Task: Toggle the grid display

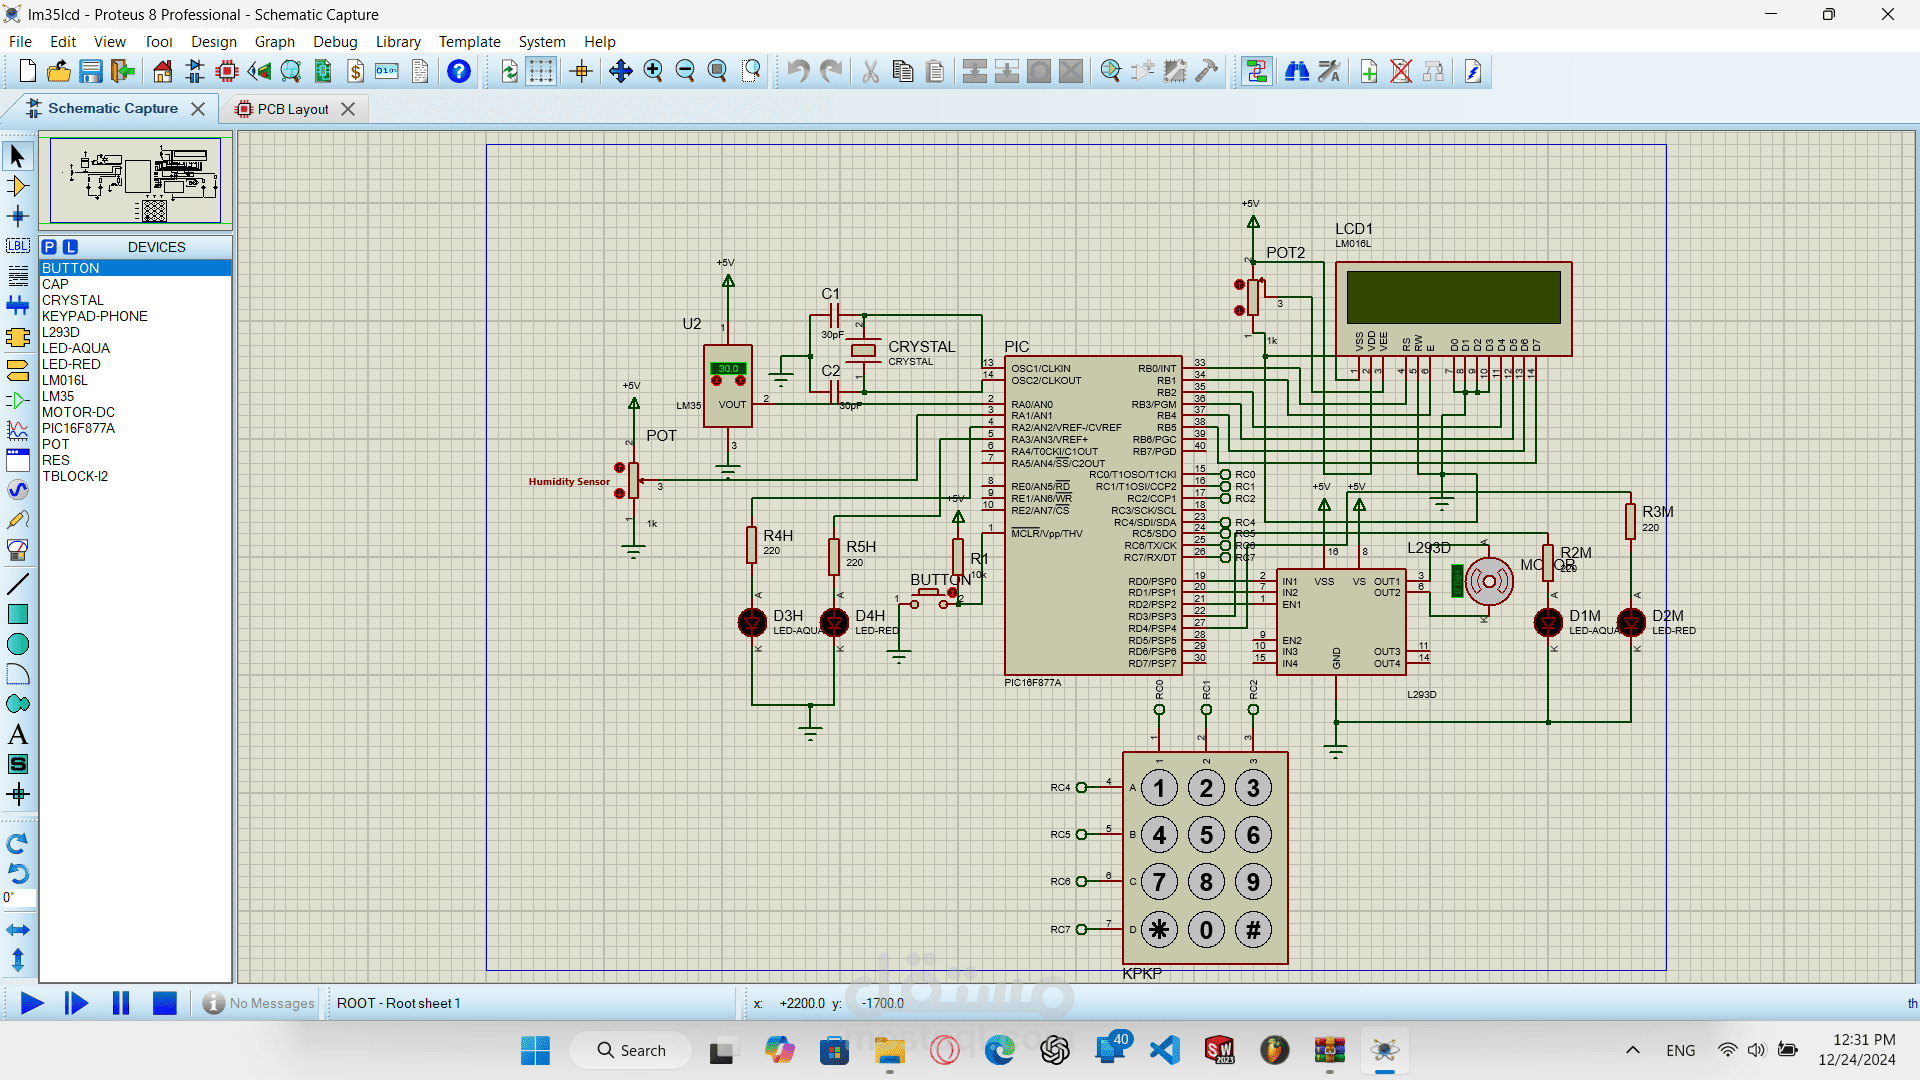Action: [x=541, y=71]
